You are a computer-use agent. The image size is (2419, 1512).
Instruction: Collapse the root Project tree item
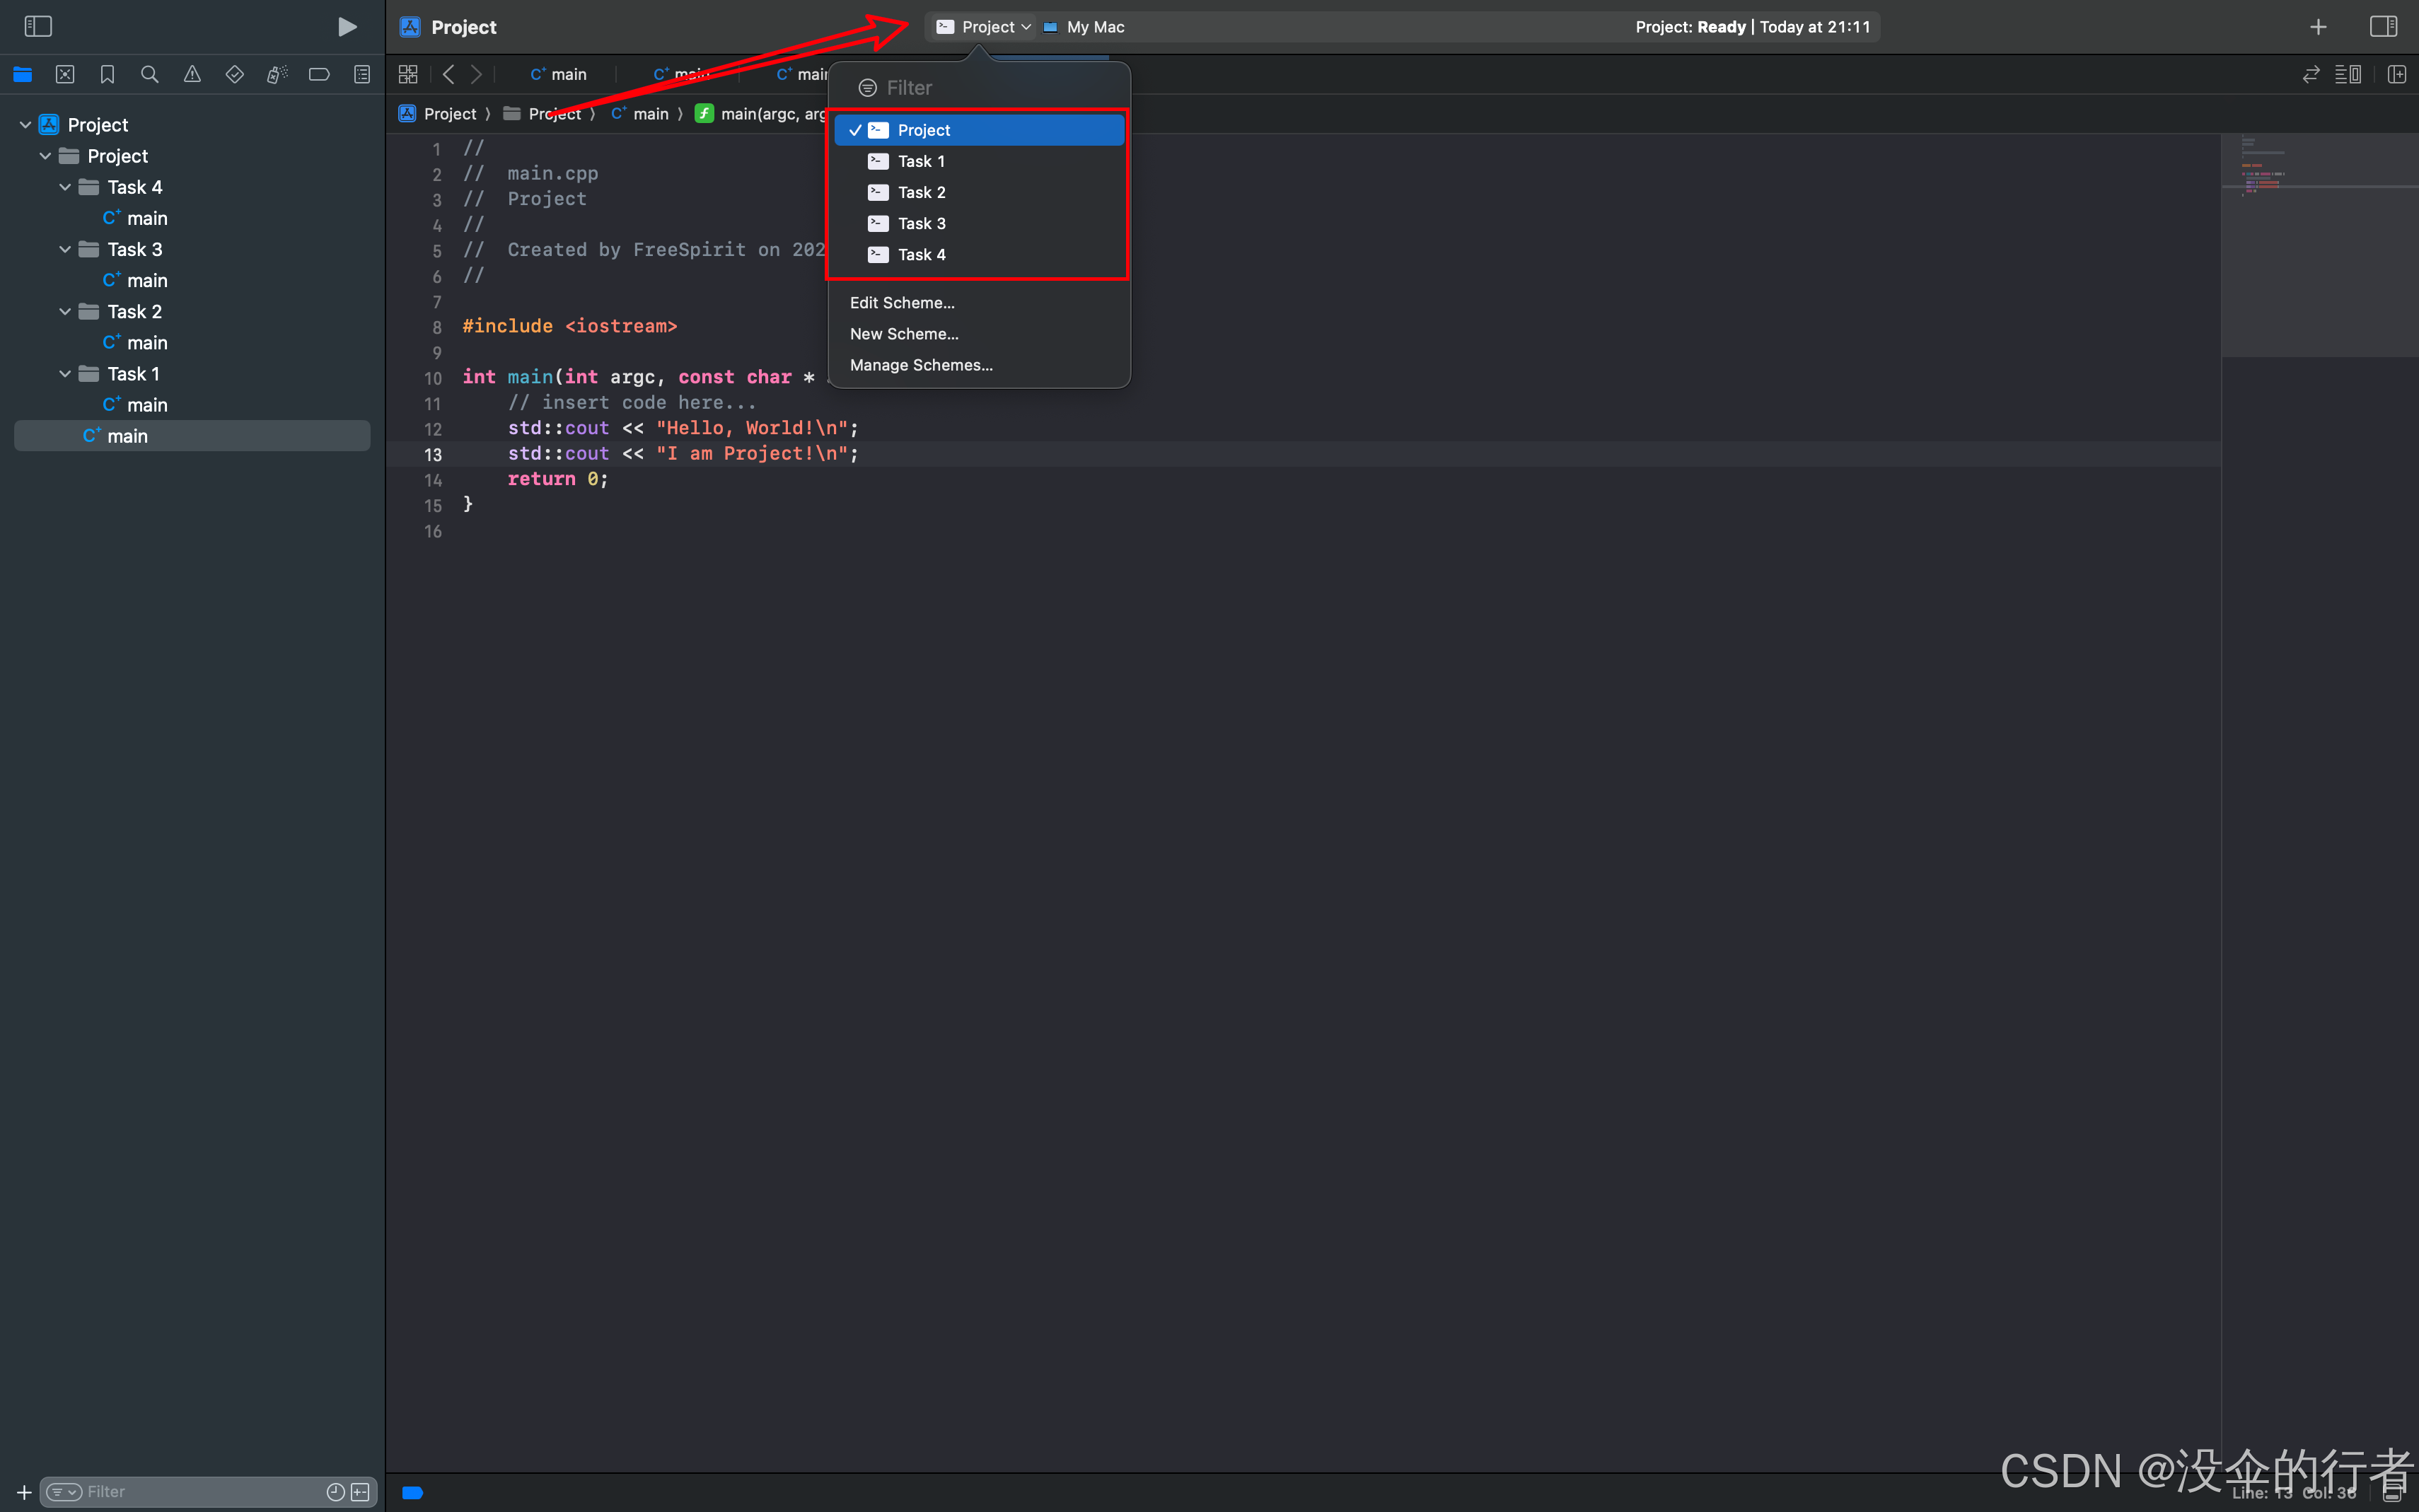(25, 125)
